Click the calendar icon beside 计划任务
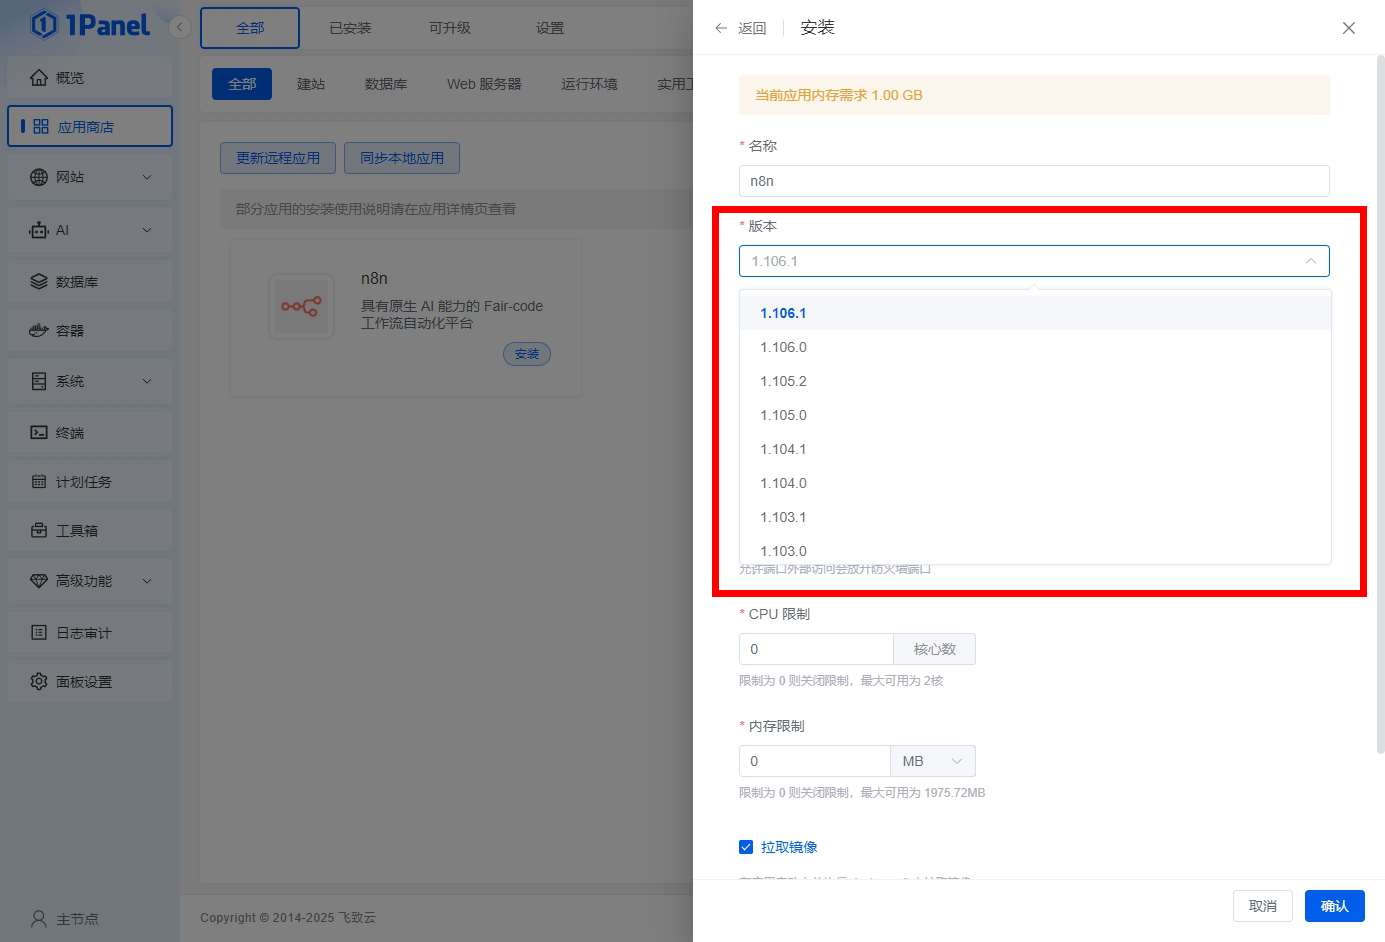 (39, 481)
